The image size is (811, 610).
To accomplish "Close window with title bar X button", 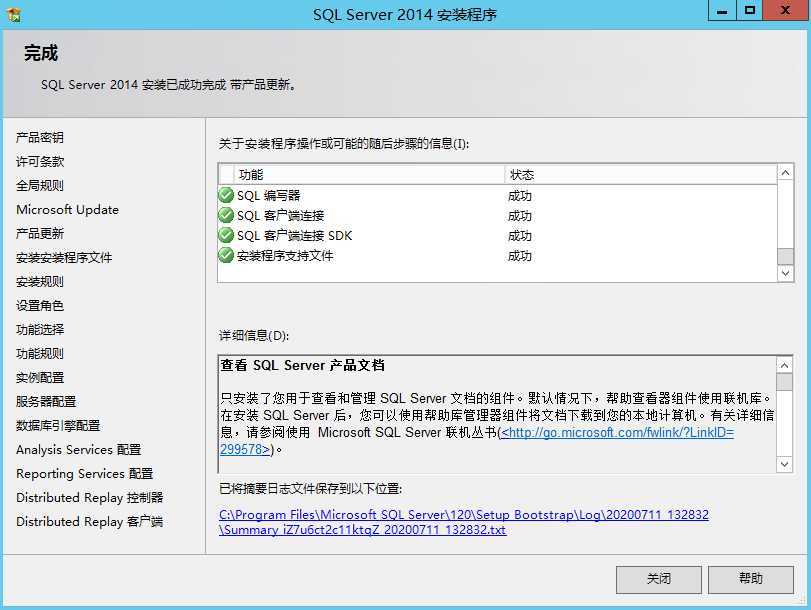I will pyautogui.click(x=785, y=11).
